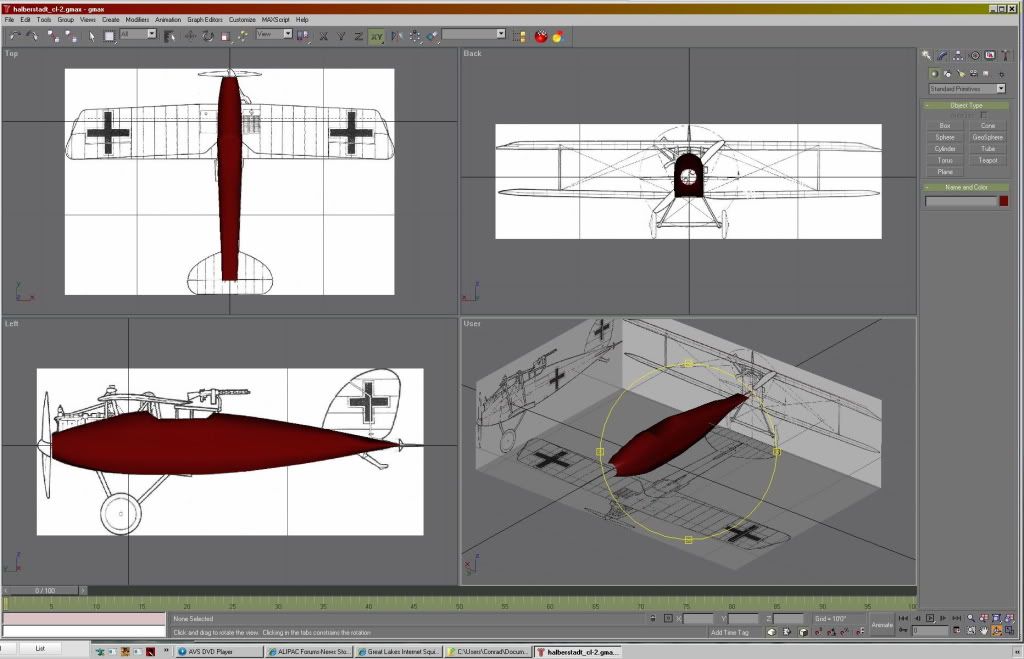Image resolution: width=1024 pixels, height=659 pixels.
Task: Open the Track View icon in toolbar
Action: click(519, 37)
